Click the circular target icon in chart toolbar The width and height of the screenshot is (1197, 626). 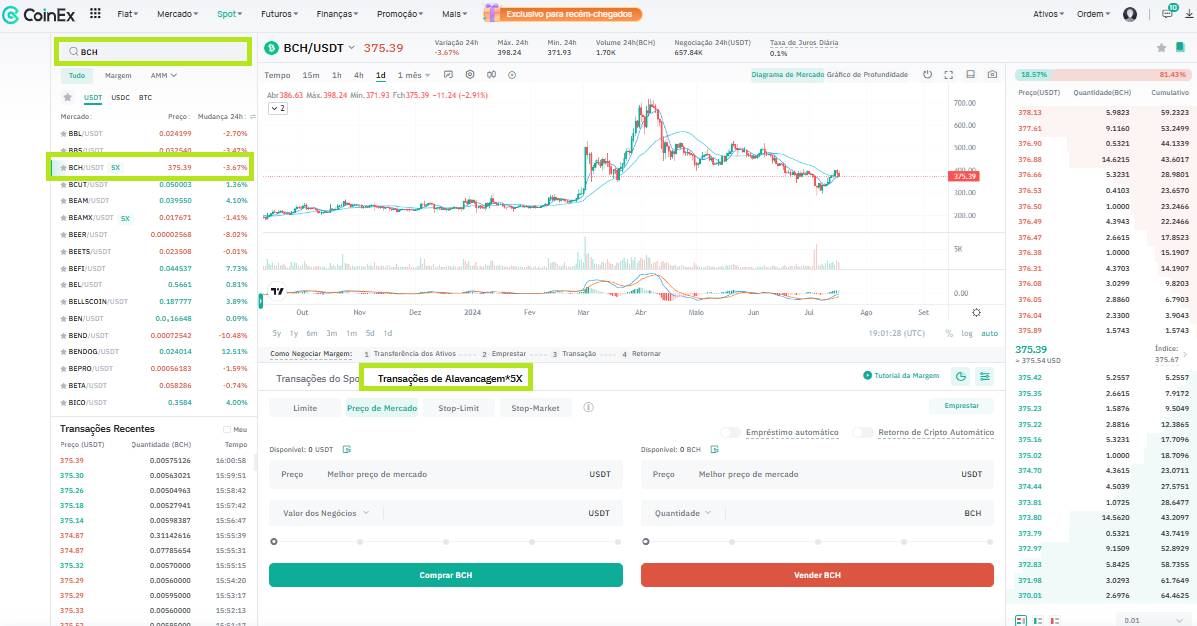512,75
